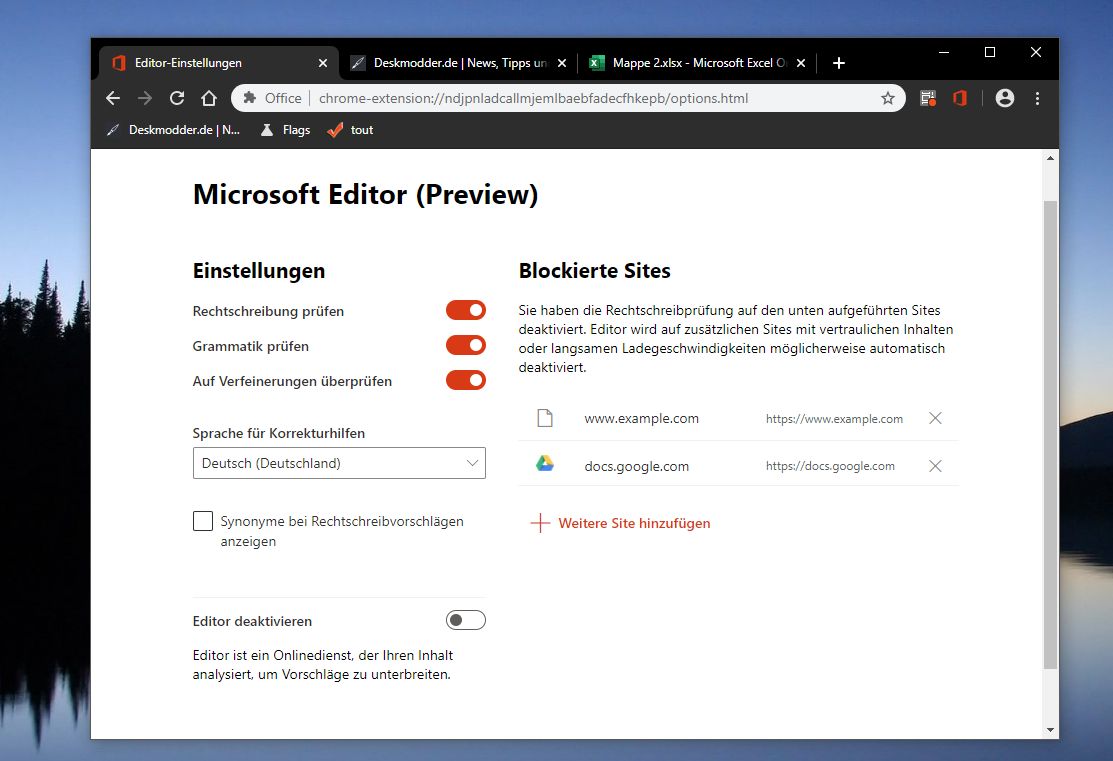Select the www.example.com site name
1113x761 pixels.
coord(641,419)
